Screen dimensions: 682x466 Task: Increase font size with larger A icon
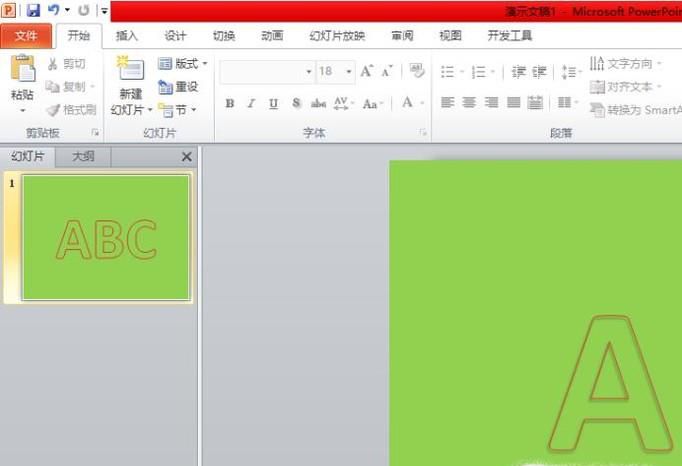367,71
